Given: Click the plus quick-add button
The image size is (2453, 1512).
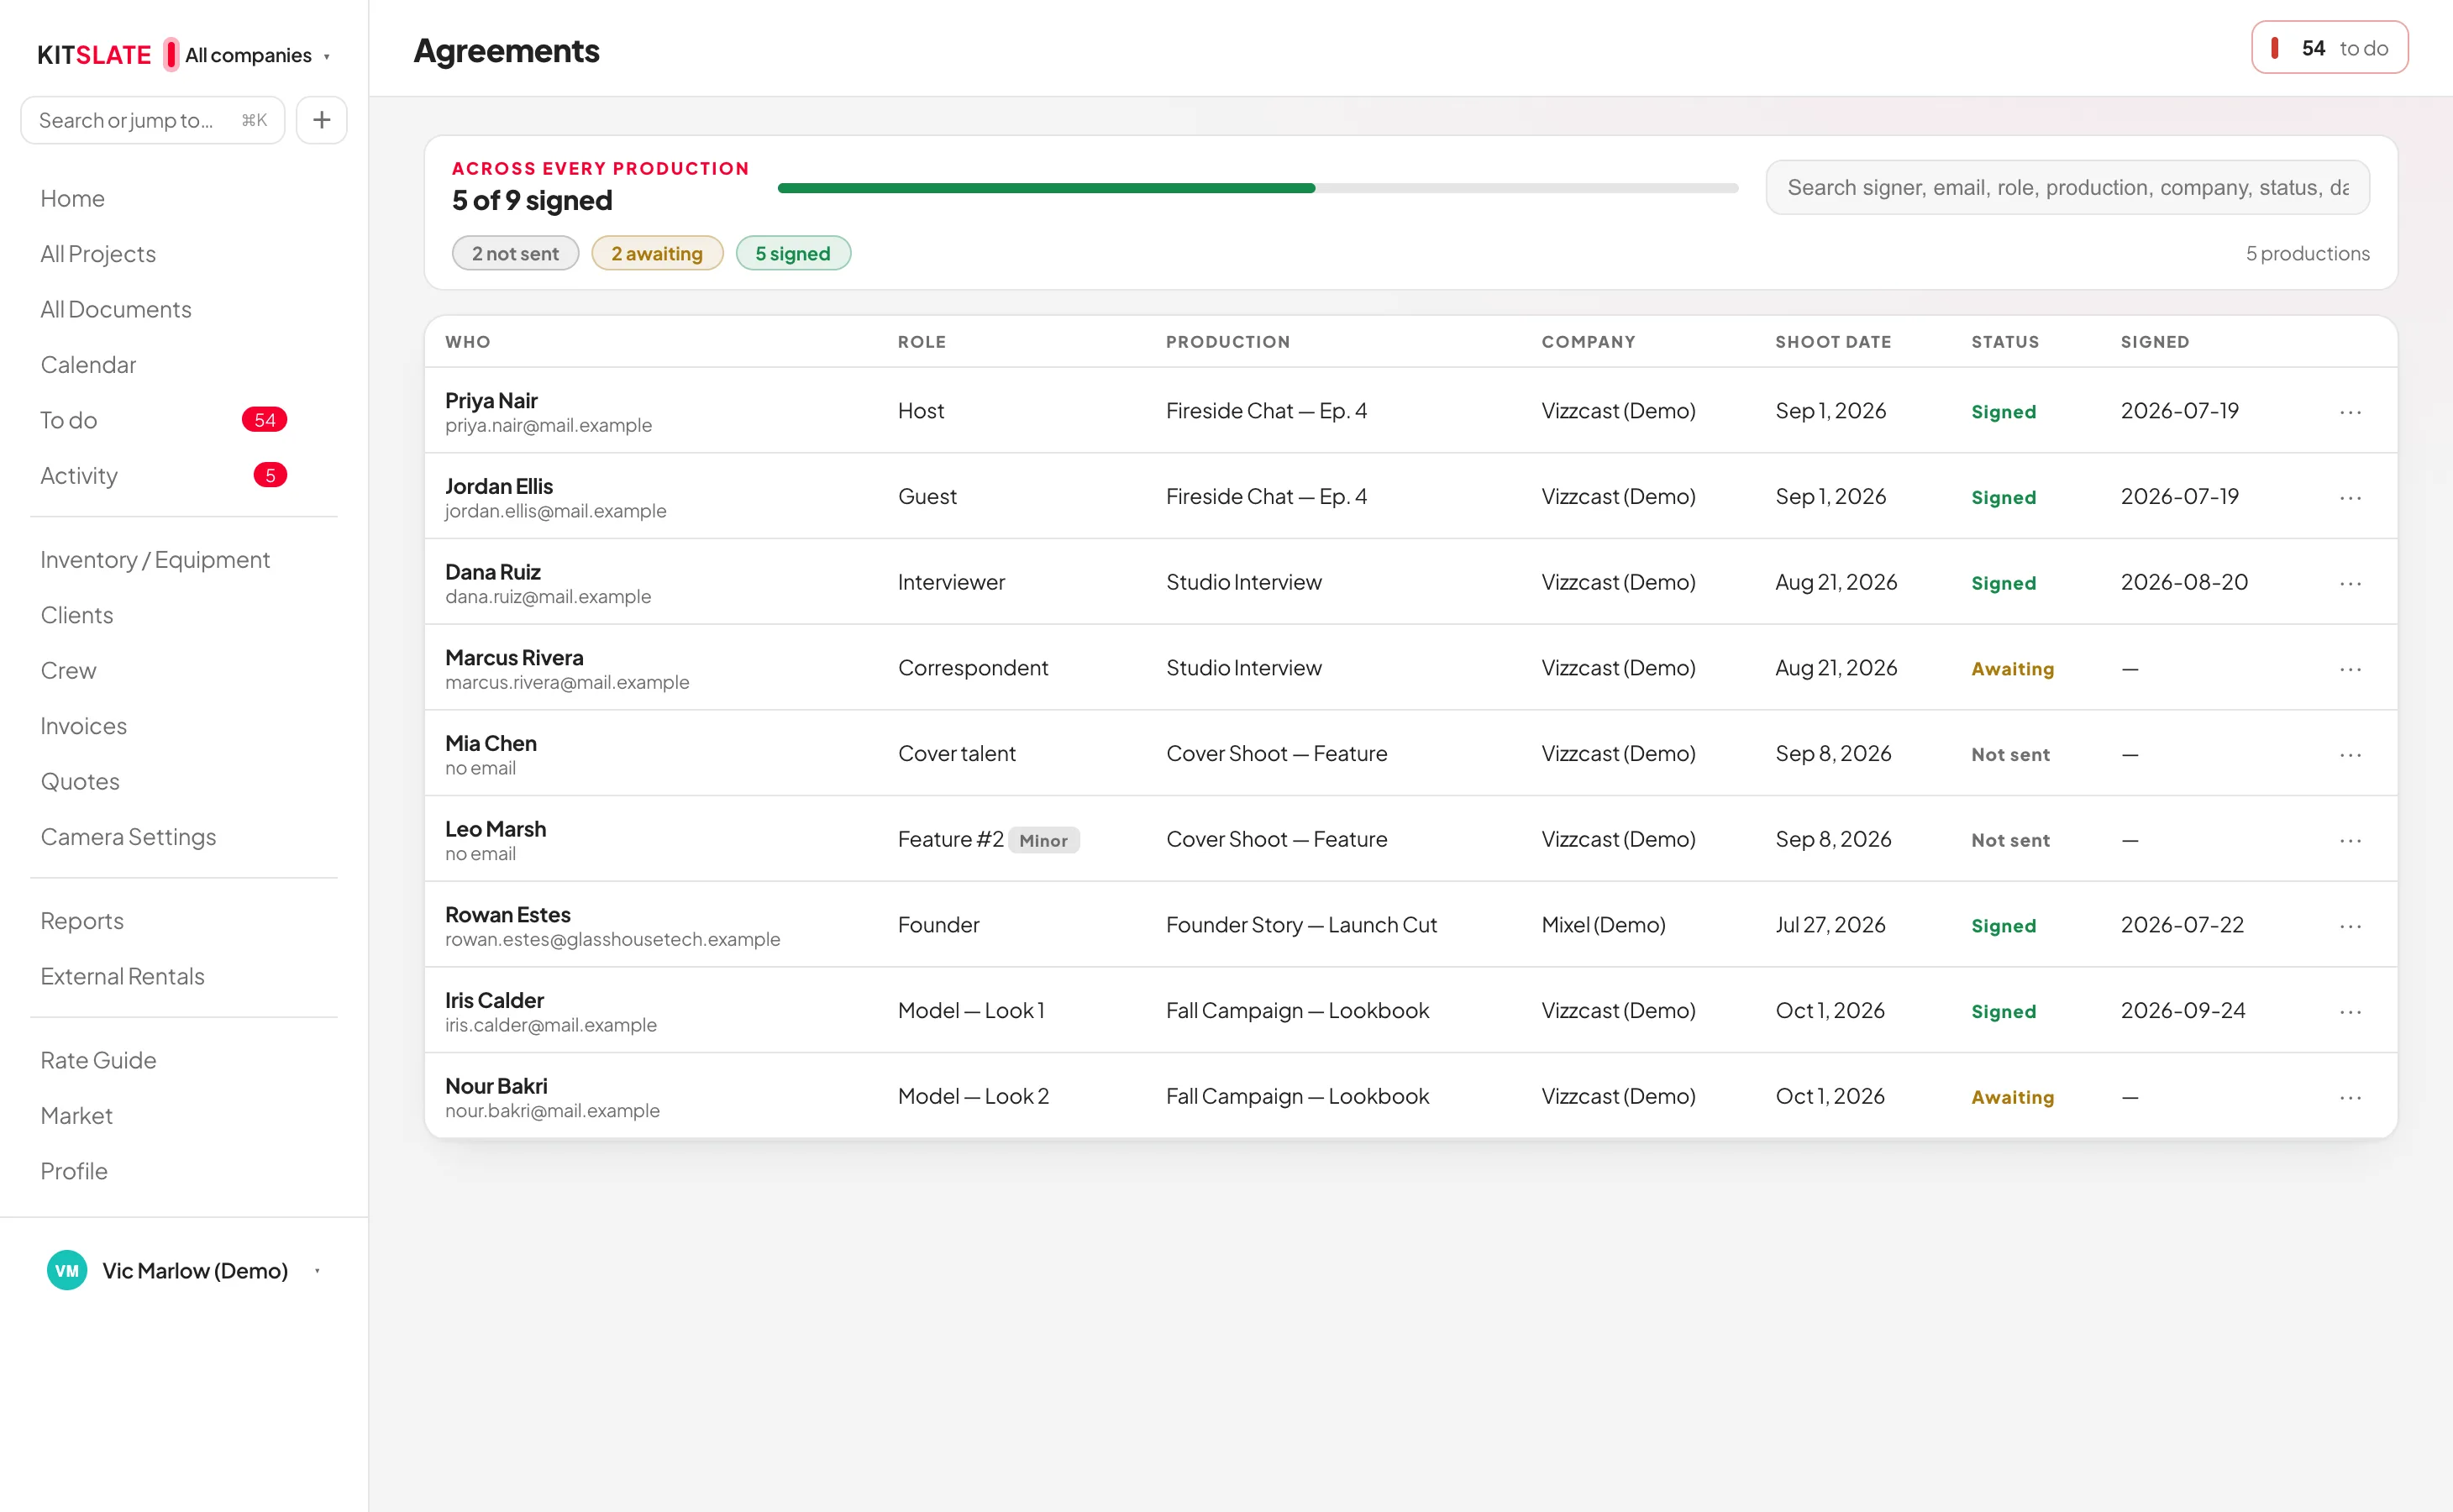Looking at the screenshot, I should click(321, 120).
